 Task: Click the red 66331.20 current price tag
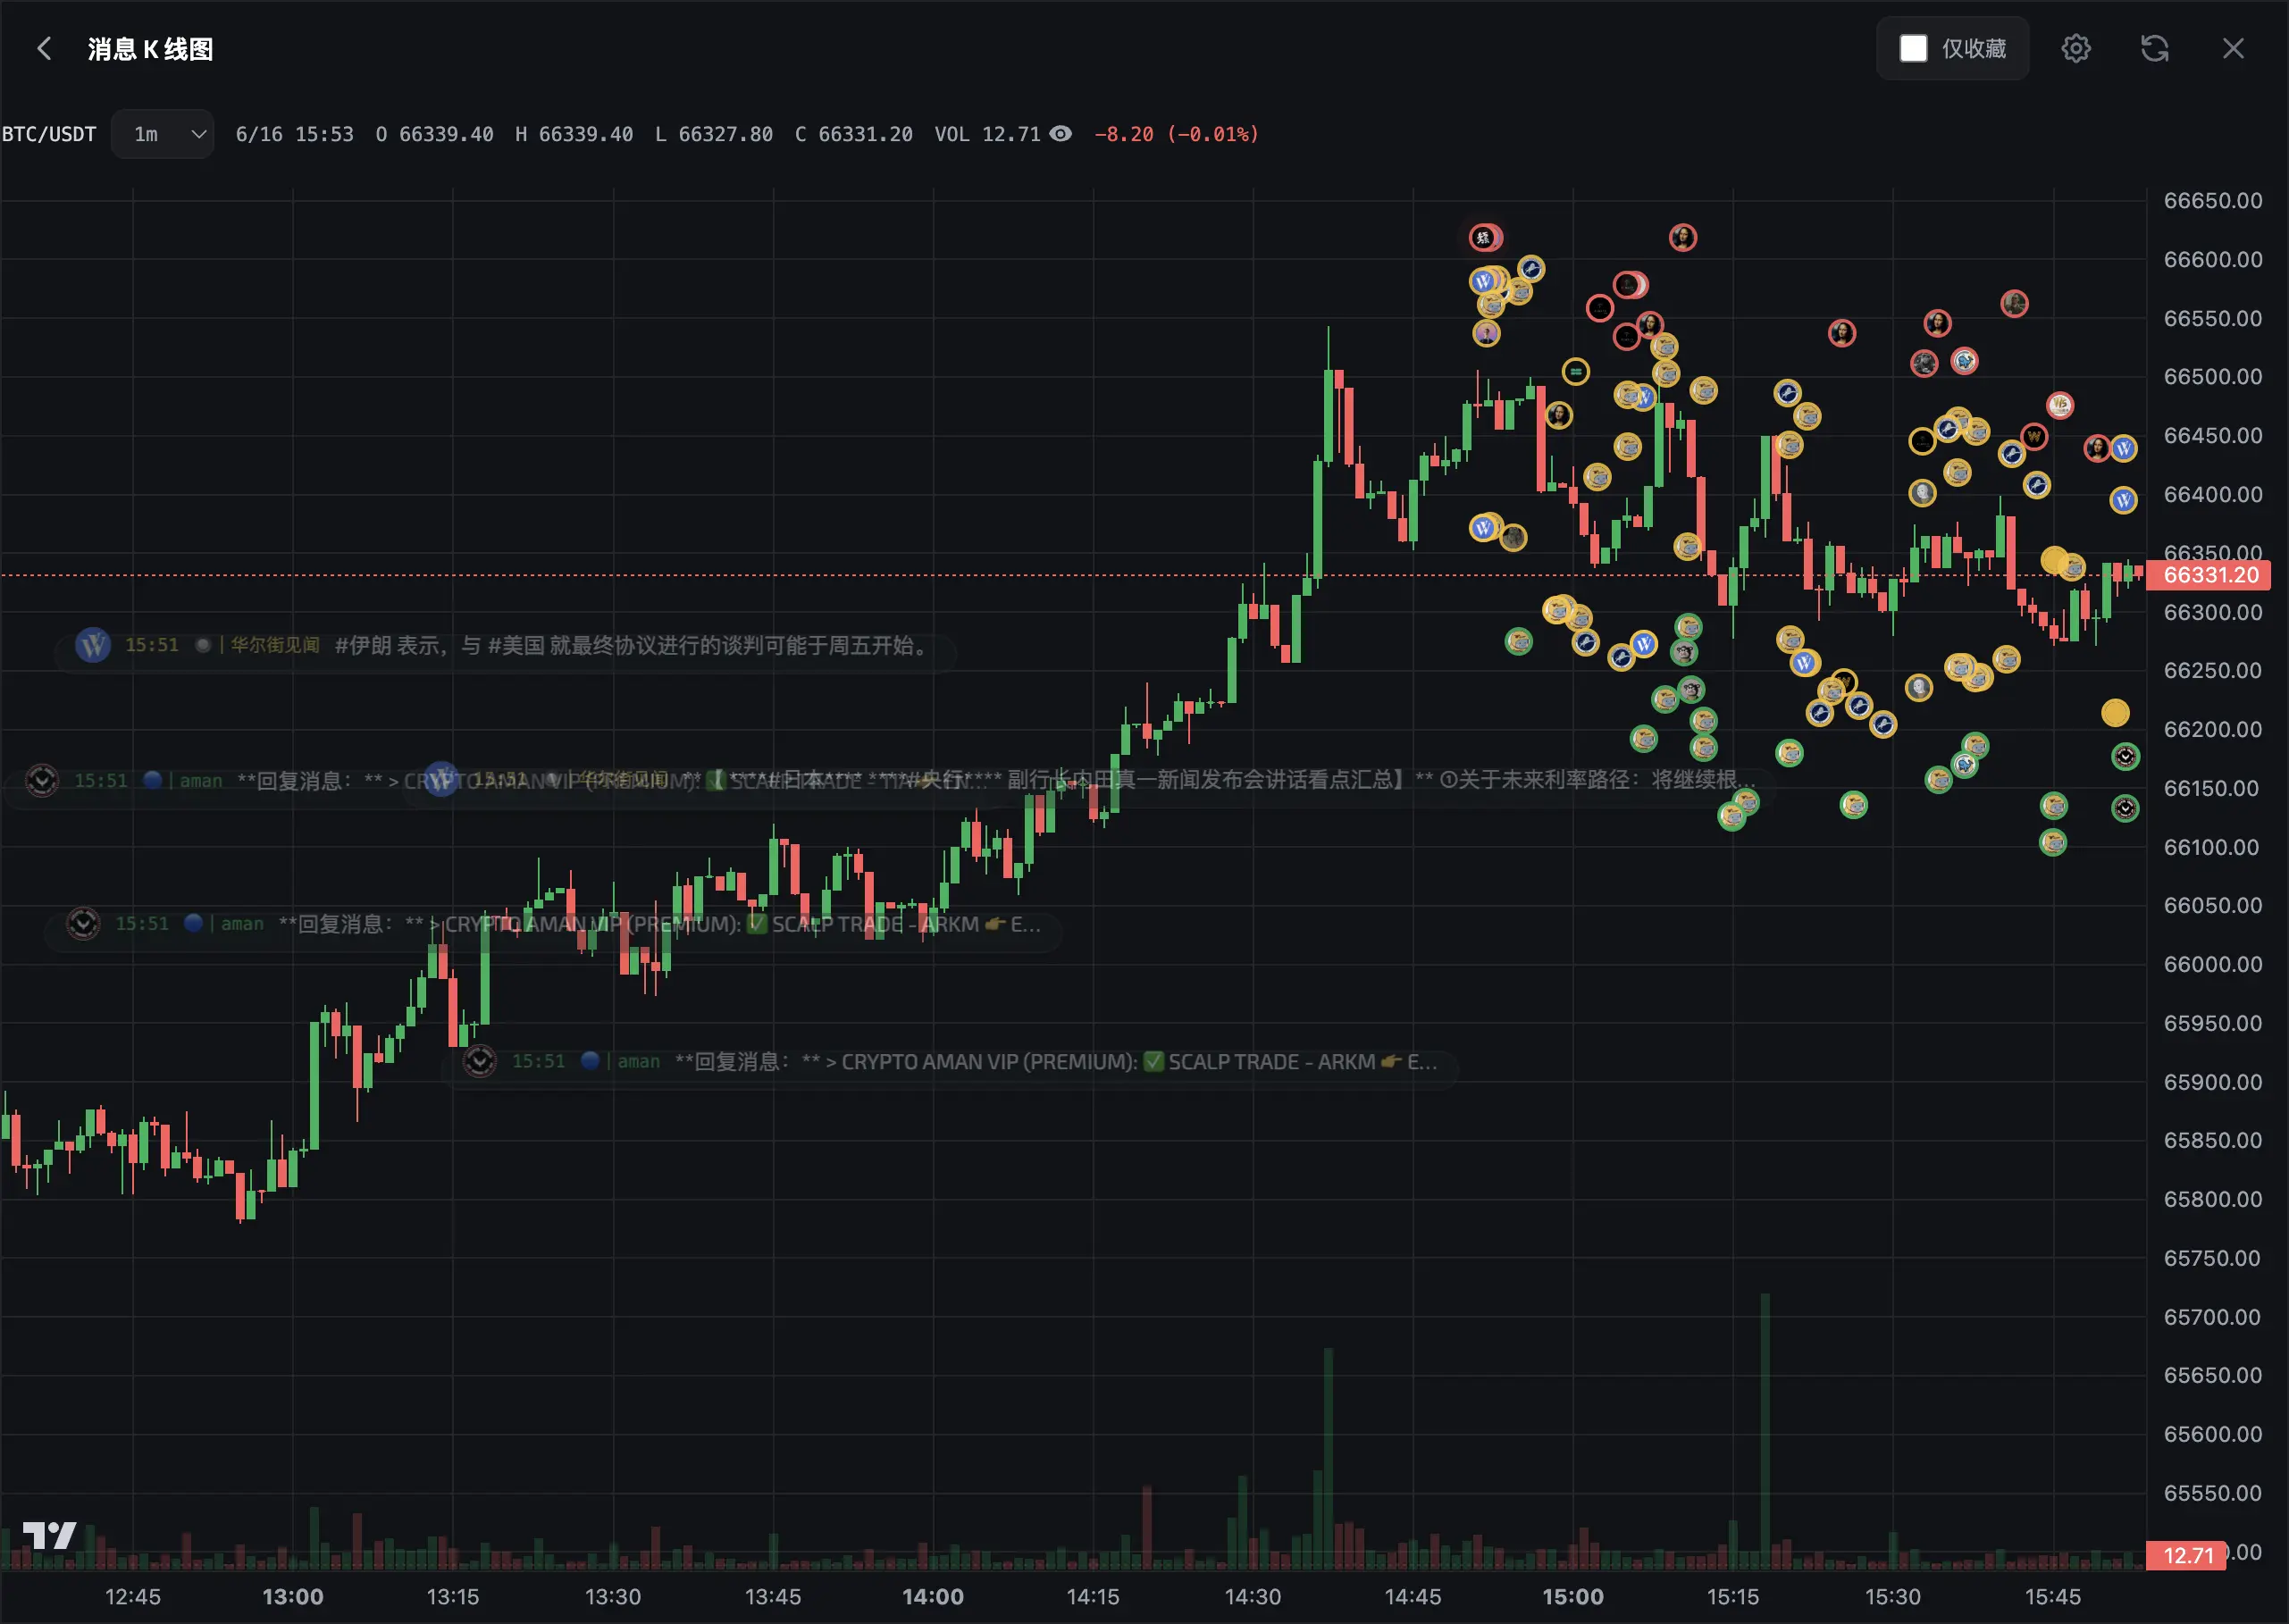pos(2209,575)
